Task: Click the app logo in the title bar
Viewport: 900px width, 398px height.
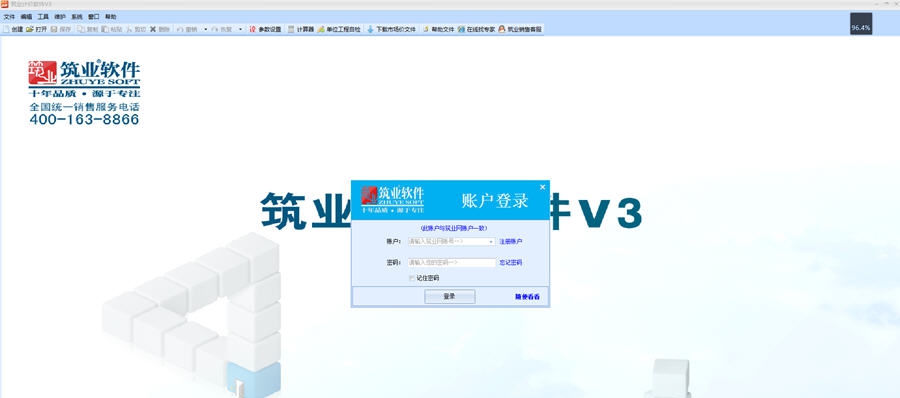Action: pyautogui.click(x=4, y=4)
